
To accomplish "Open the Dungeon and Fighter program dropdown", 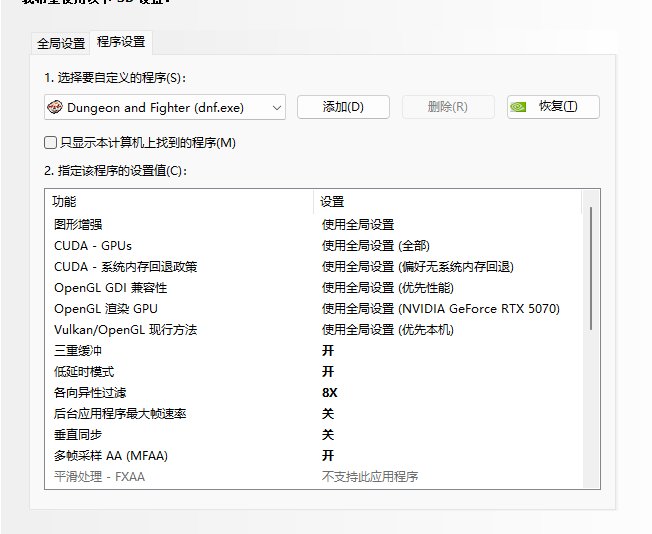I will [x=165, y=107].
